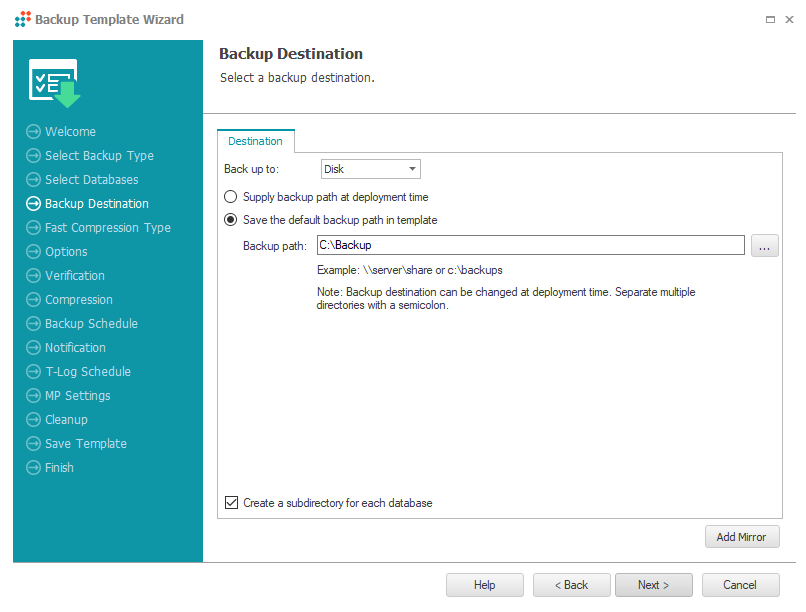Image resolution: width=806 pixels, height=612 pixels.
Task: Cancel the wizard
Action: 741,585
